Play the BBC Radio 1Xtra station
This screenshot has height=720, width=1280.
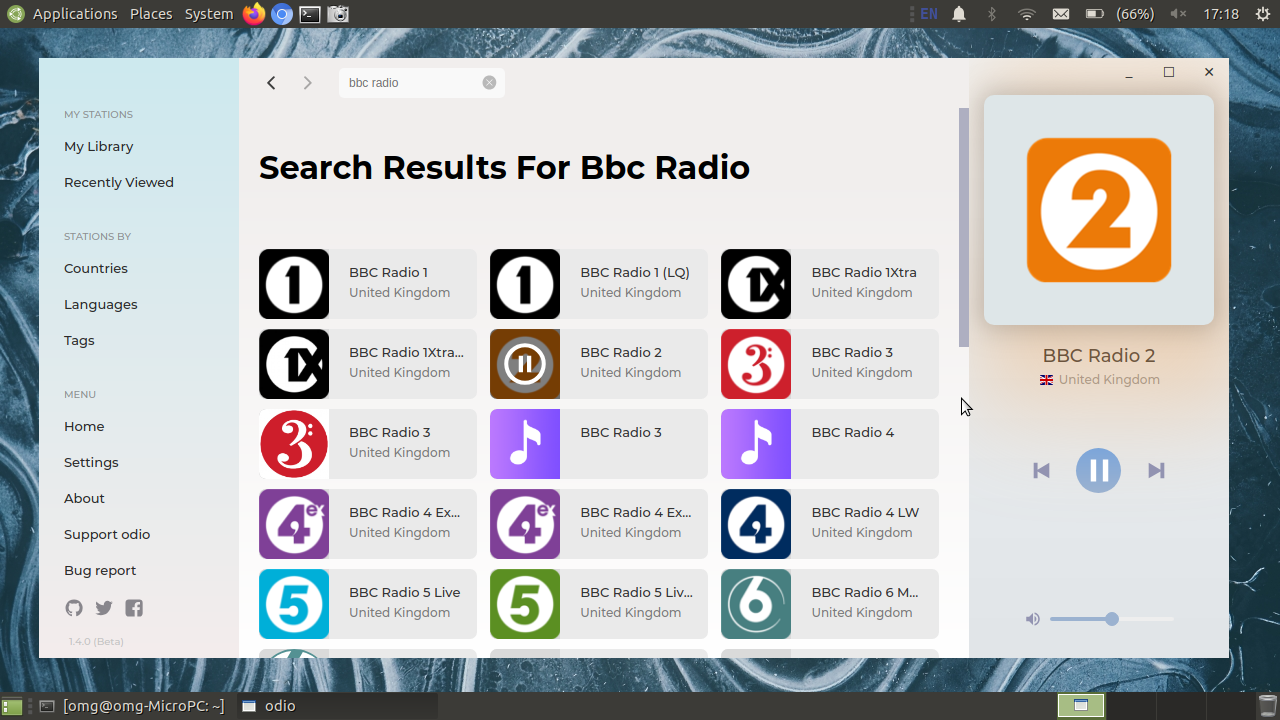(829, 284)
